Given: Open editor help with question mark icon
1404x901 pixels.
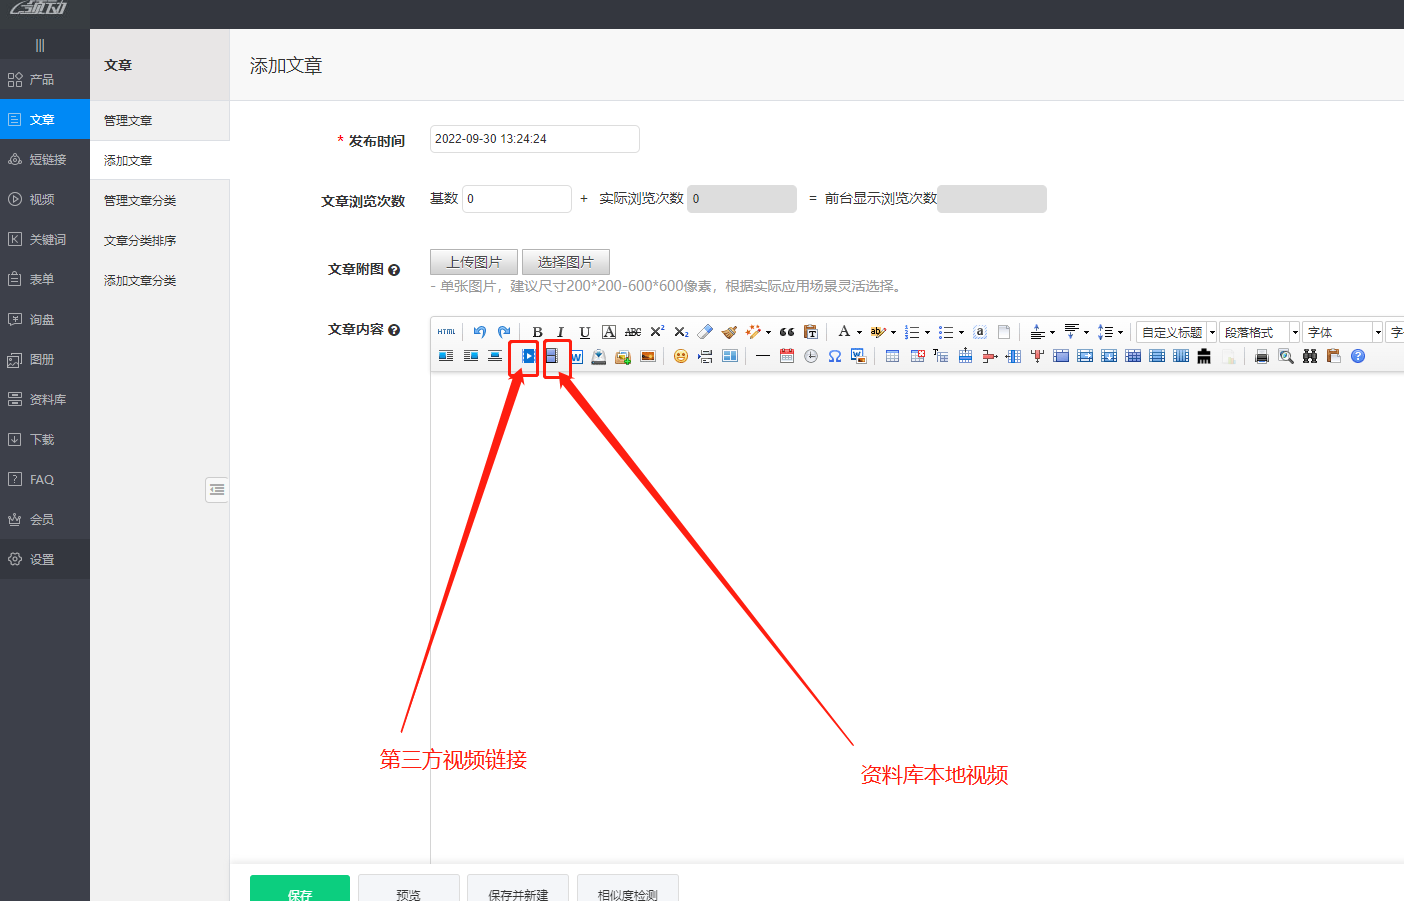Looking at the screenshot, I should click(x=1359, y=356).
